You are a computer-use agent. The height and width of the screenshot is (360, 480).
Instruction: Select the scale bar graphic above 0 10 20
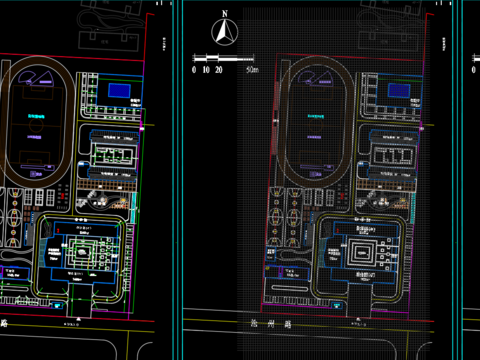click(223, 59)
